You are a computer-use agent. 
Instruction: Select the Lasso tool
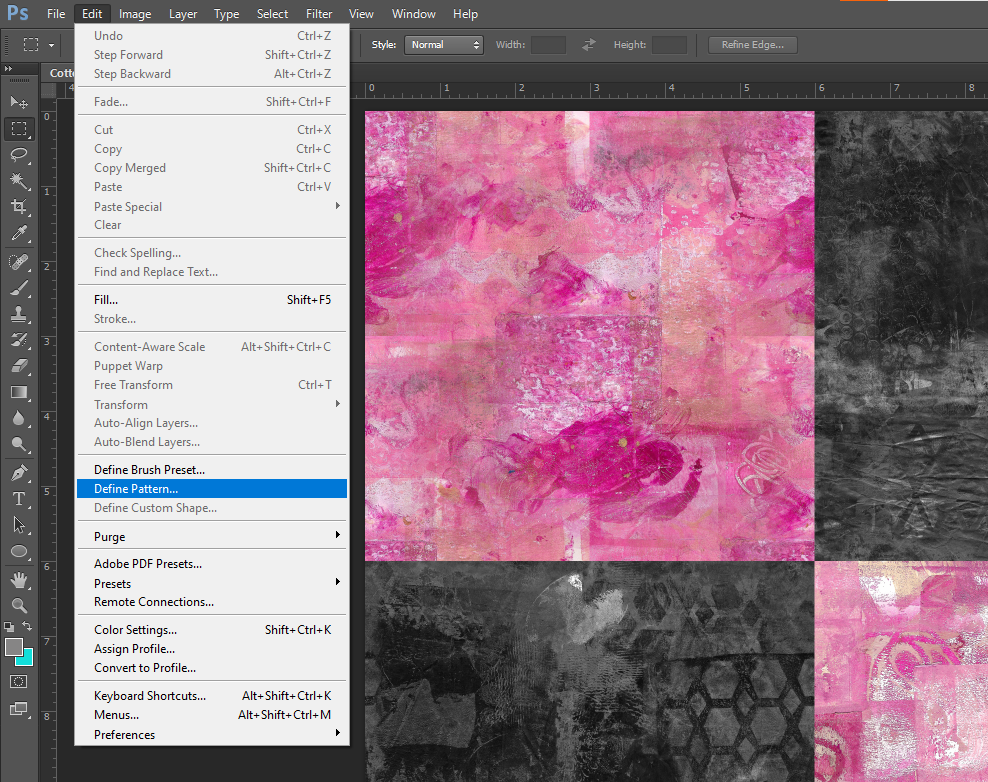click(19, 154)
